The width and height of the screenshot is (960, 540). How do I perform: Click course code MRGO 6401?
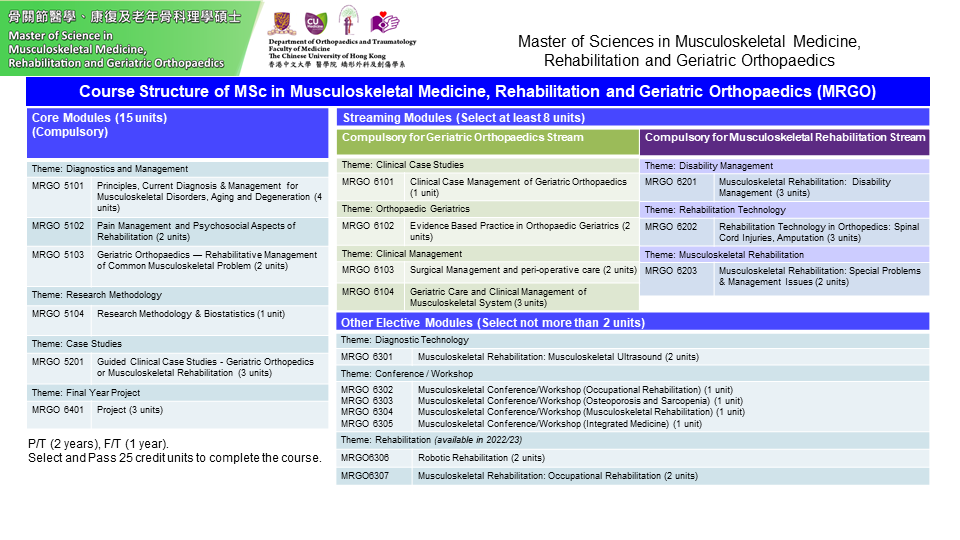click(58, 410)
